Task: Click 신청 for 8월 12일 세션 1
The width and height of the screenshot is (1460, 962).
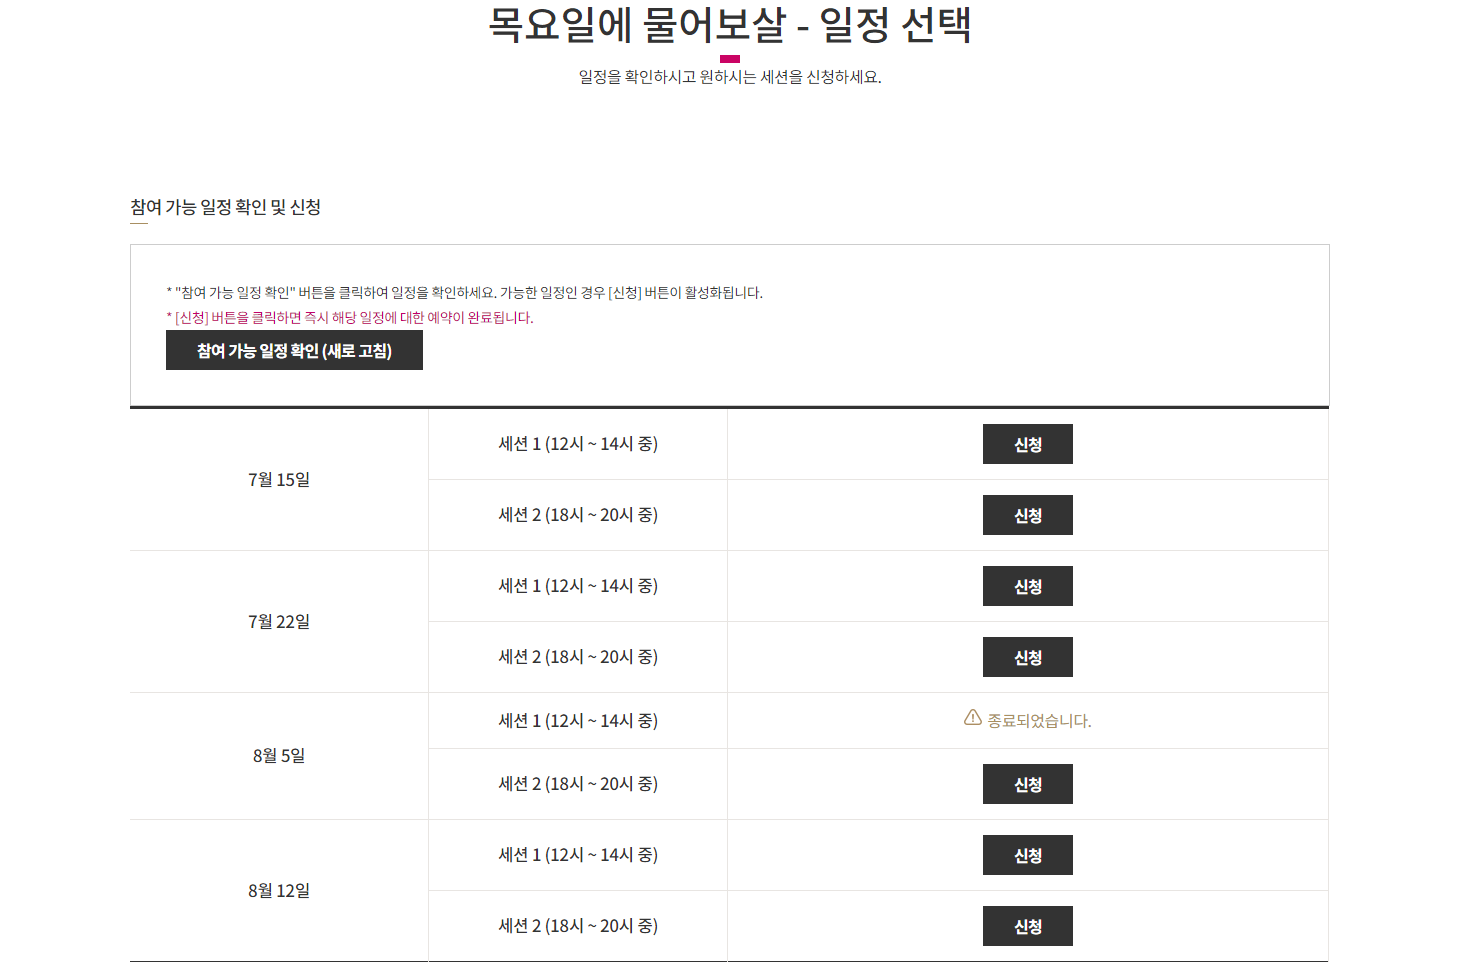Action: tap(1028, 855)
